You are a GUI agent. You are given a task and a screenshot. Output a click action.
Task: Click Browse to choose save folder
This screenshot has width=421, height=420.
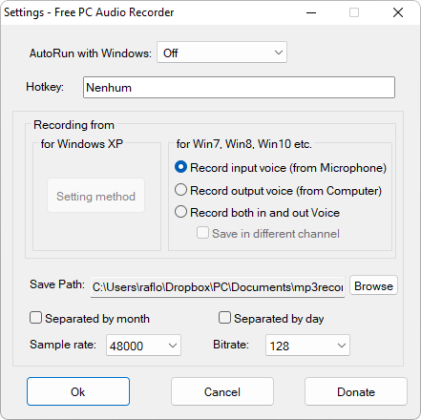373,286
